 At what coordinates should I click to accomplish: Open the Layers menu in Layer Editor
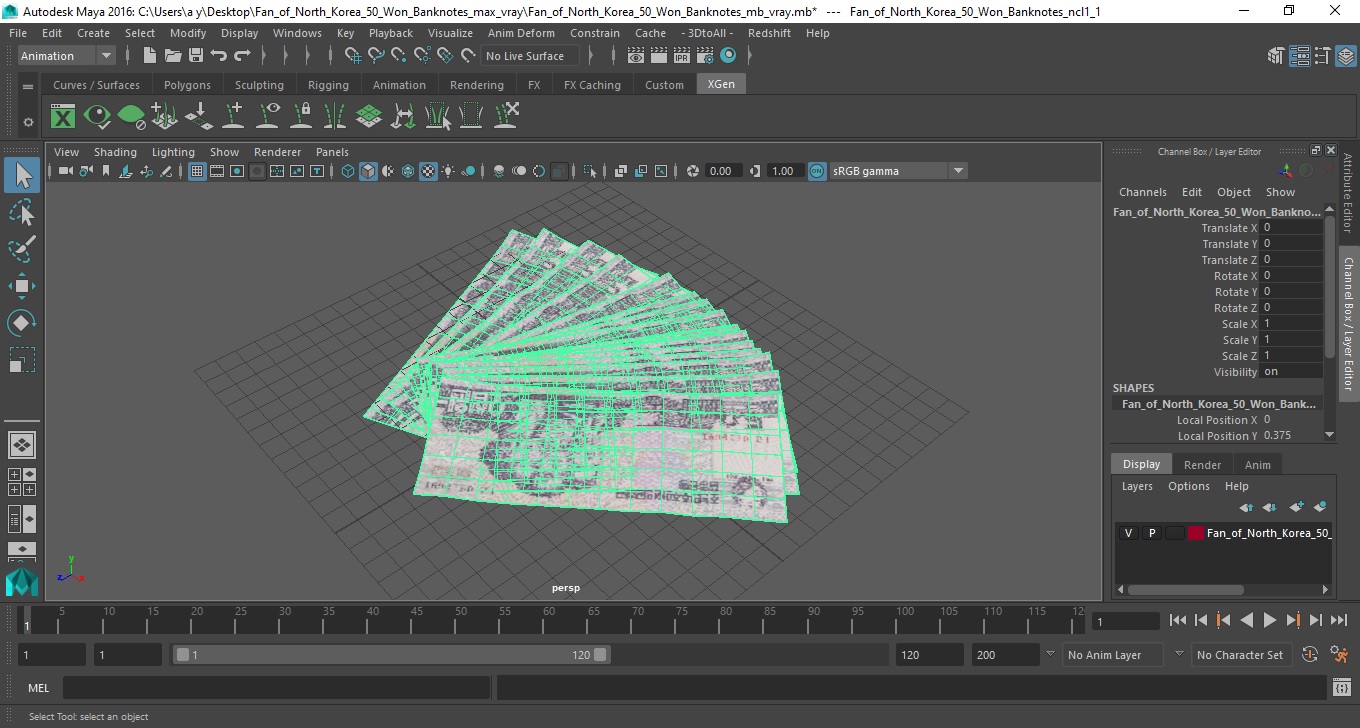[x=1137, y=486]
